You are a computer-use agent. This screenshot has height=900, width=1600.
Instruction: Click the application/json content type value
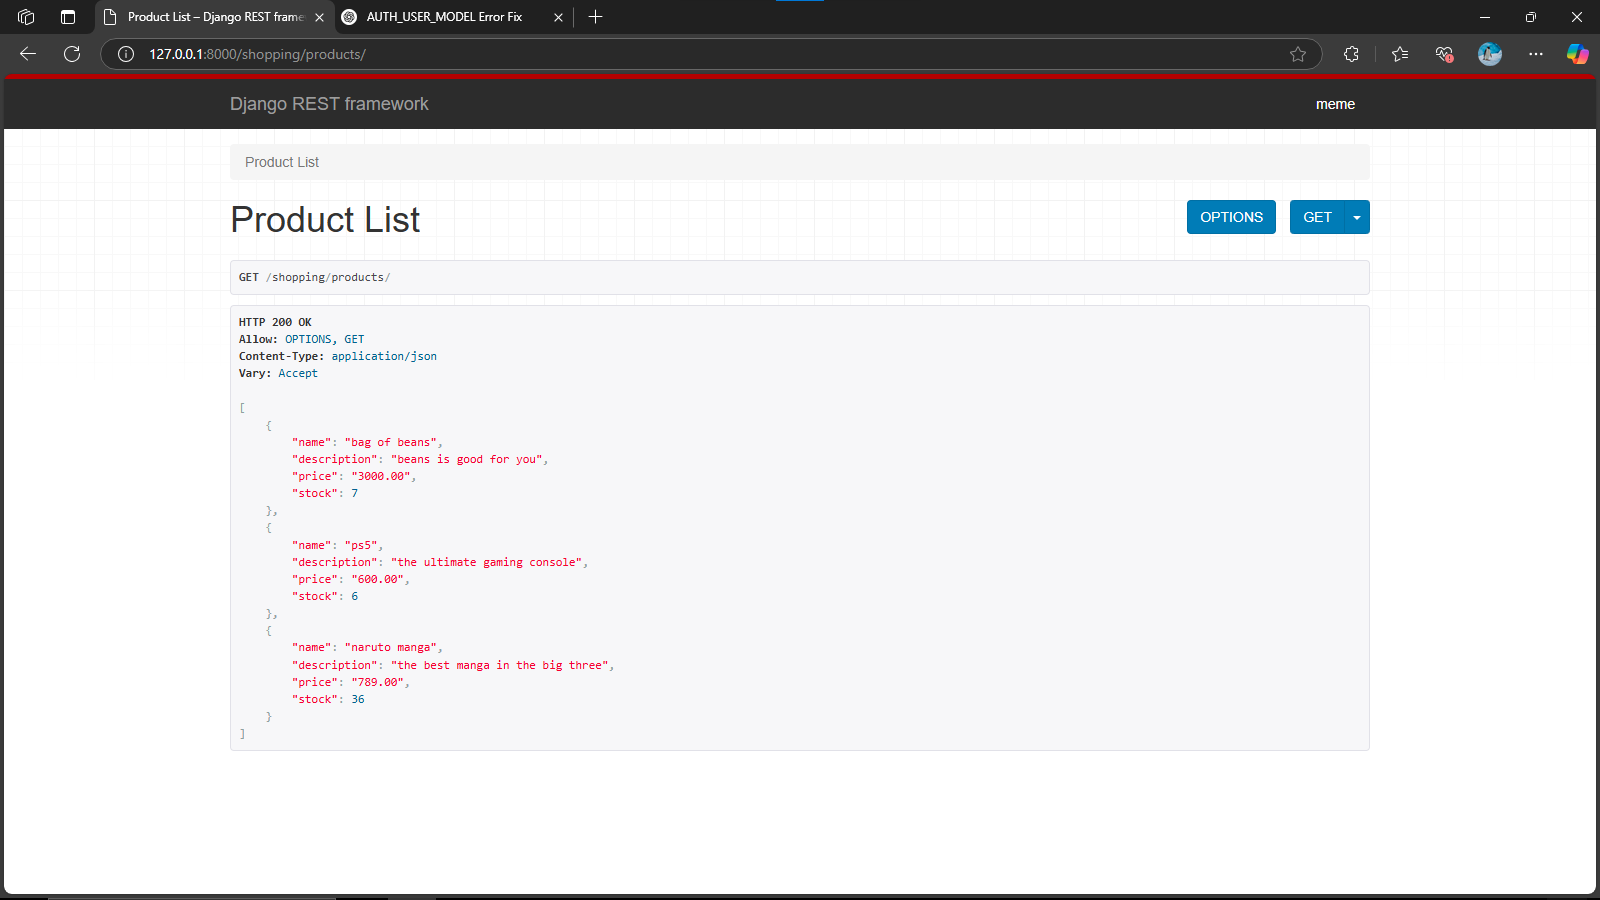(384, 356)
